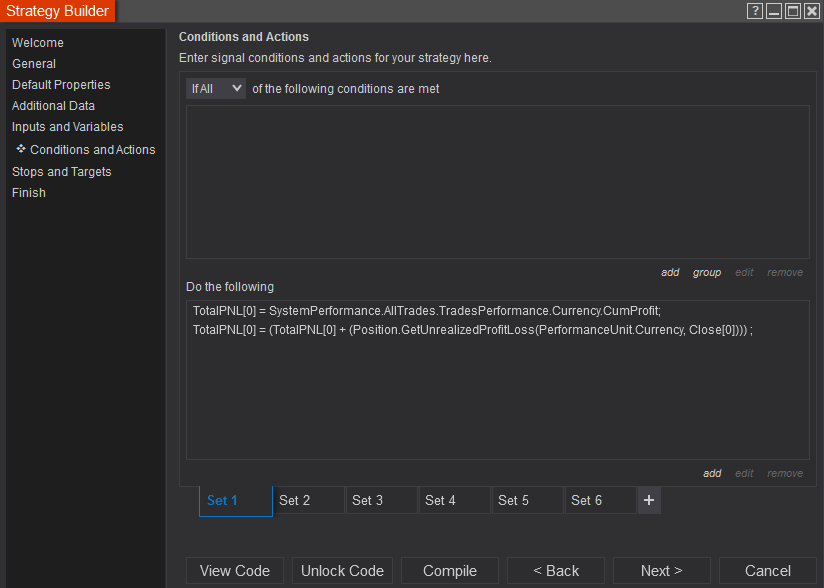The width and height of the screenshot is (824, 588).
Task: Open the 'If All' conditions dropdown
Action: pyautogui.click(x=216, y=88)
